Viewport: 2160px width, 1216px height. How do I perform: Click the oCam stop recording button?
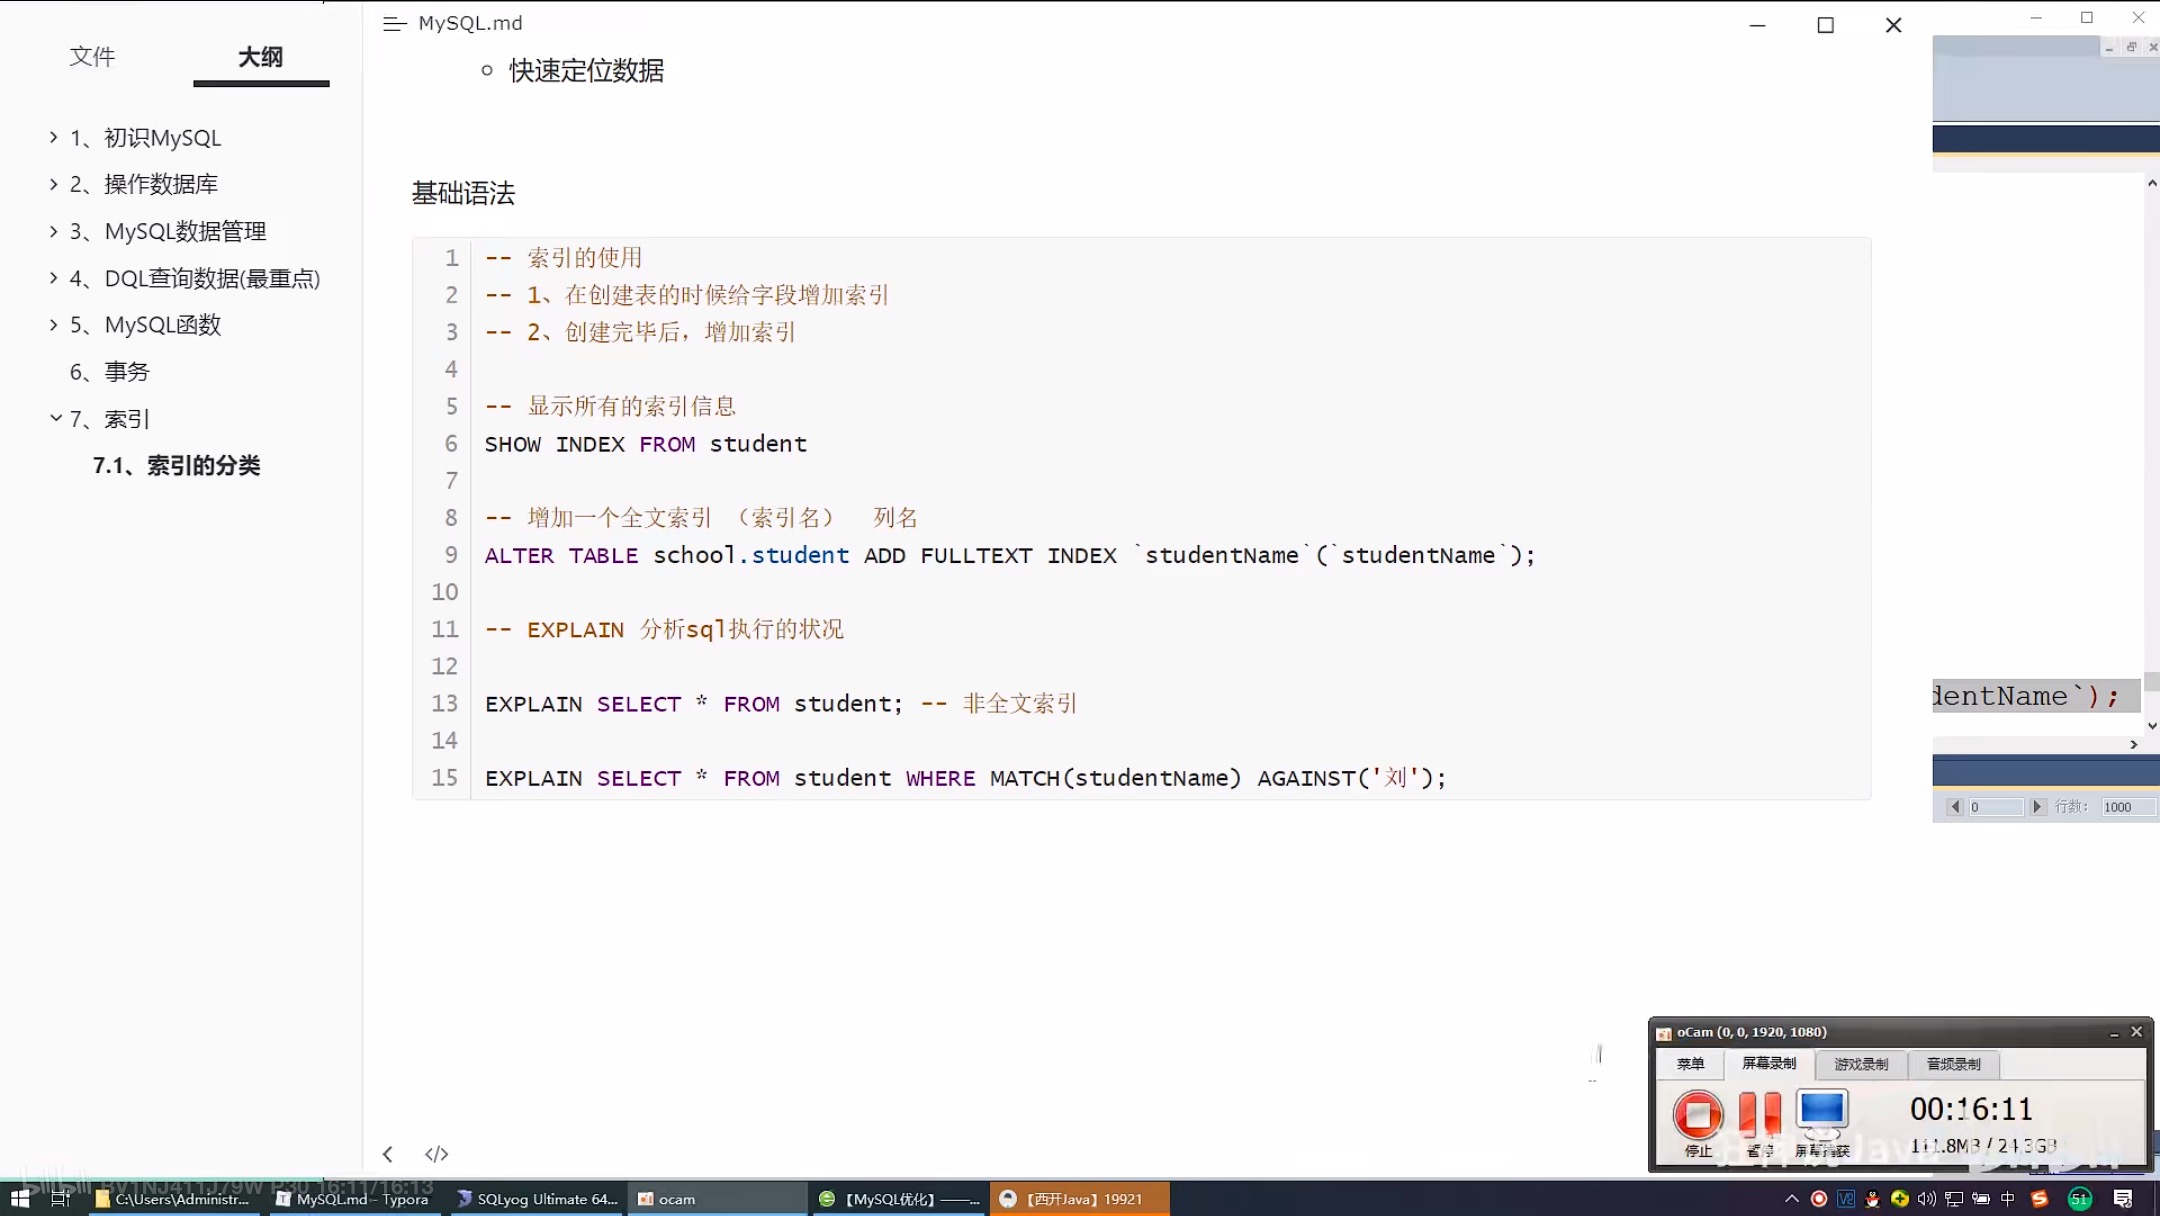pyautogui.click(x=1697, y=1114)
